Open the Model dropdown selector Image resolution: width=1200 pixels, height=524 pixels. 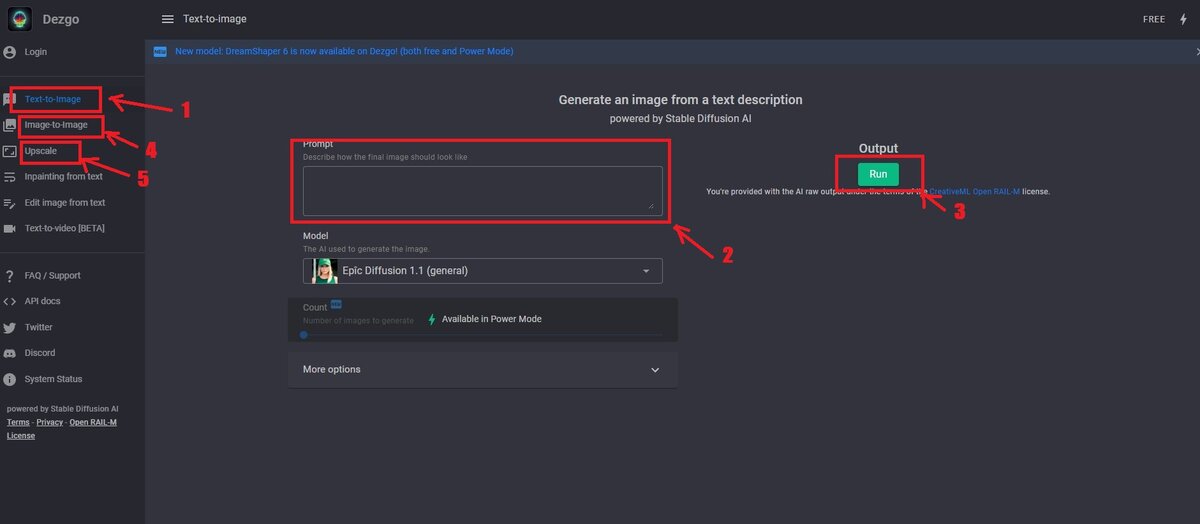point(483,271)
